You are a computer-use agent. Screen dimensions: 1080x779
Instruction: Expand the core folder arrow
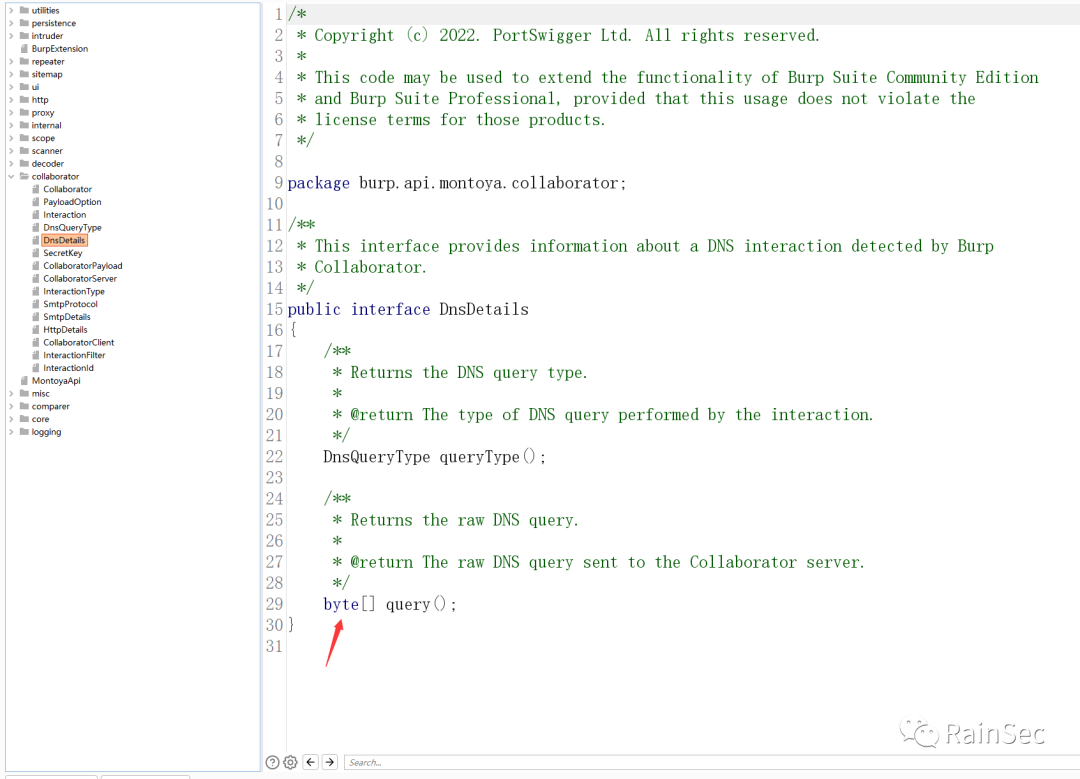(x=11, y=419)
